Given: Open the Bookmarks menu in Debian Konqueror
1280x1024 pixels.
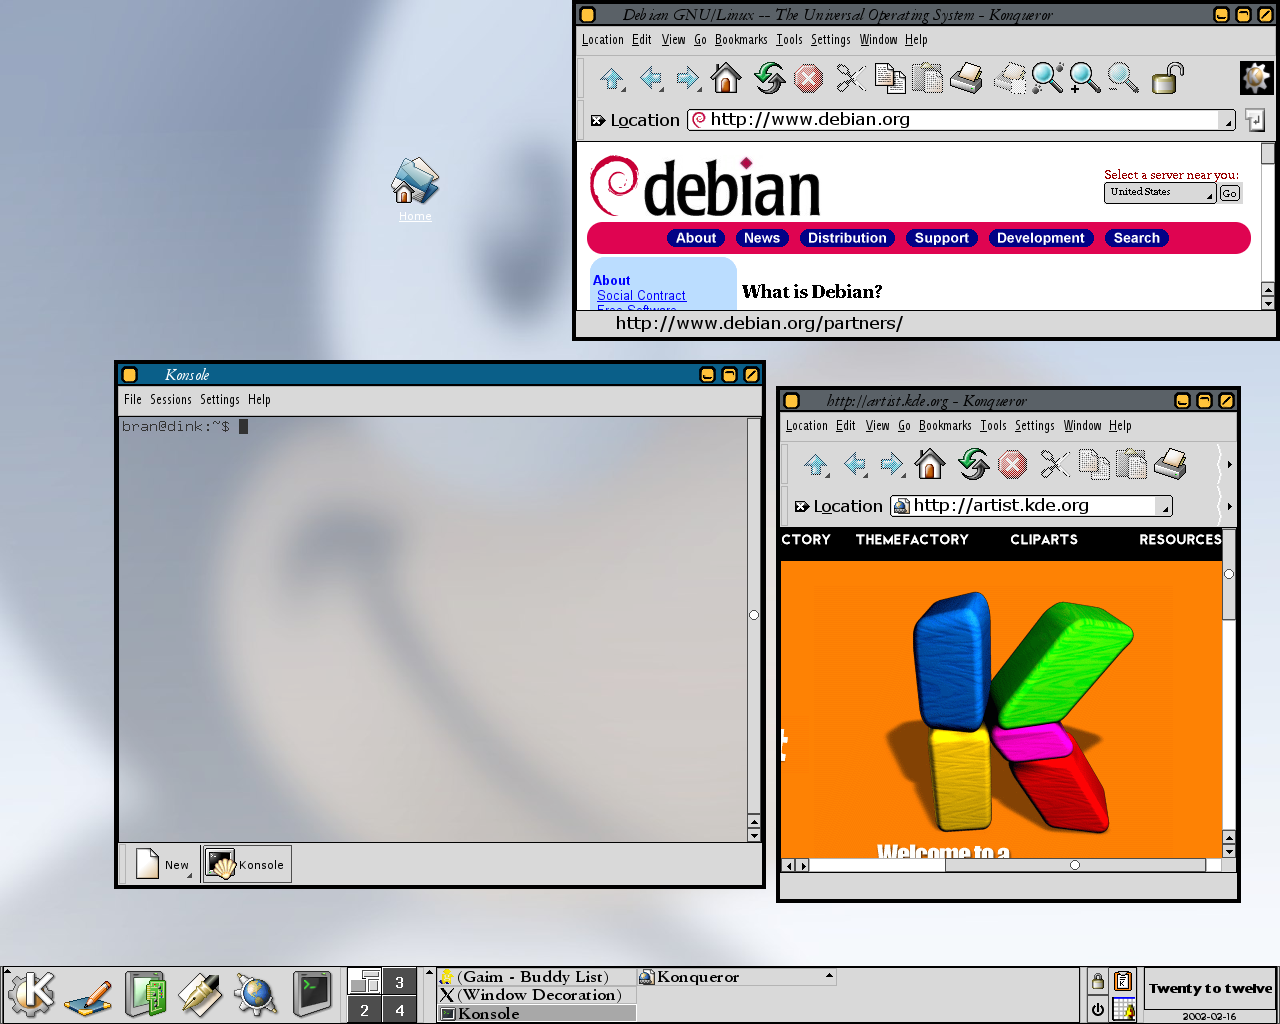Looking at the screenshot, I should (x=741, y=40).
